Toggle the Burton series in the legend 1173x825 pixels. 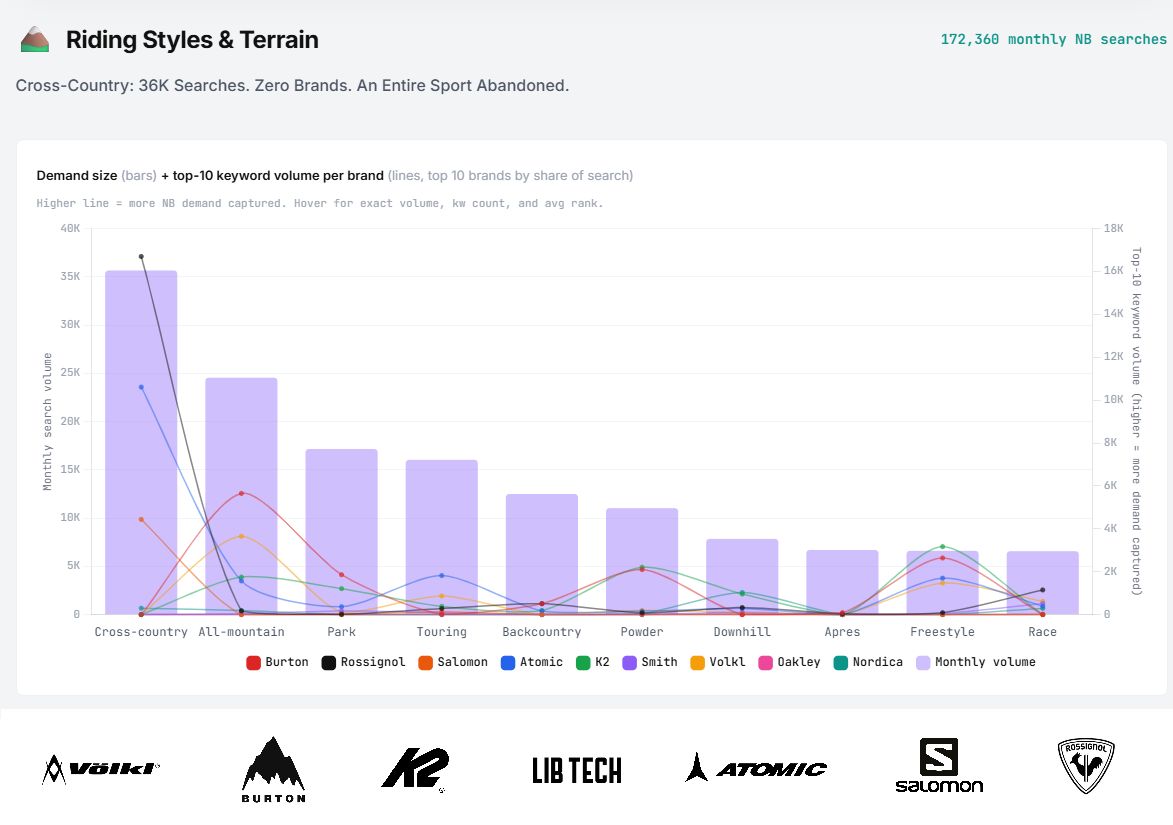[278, 663]
